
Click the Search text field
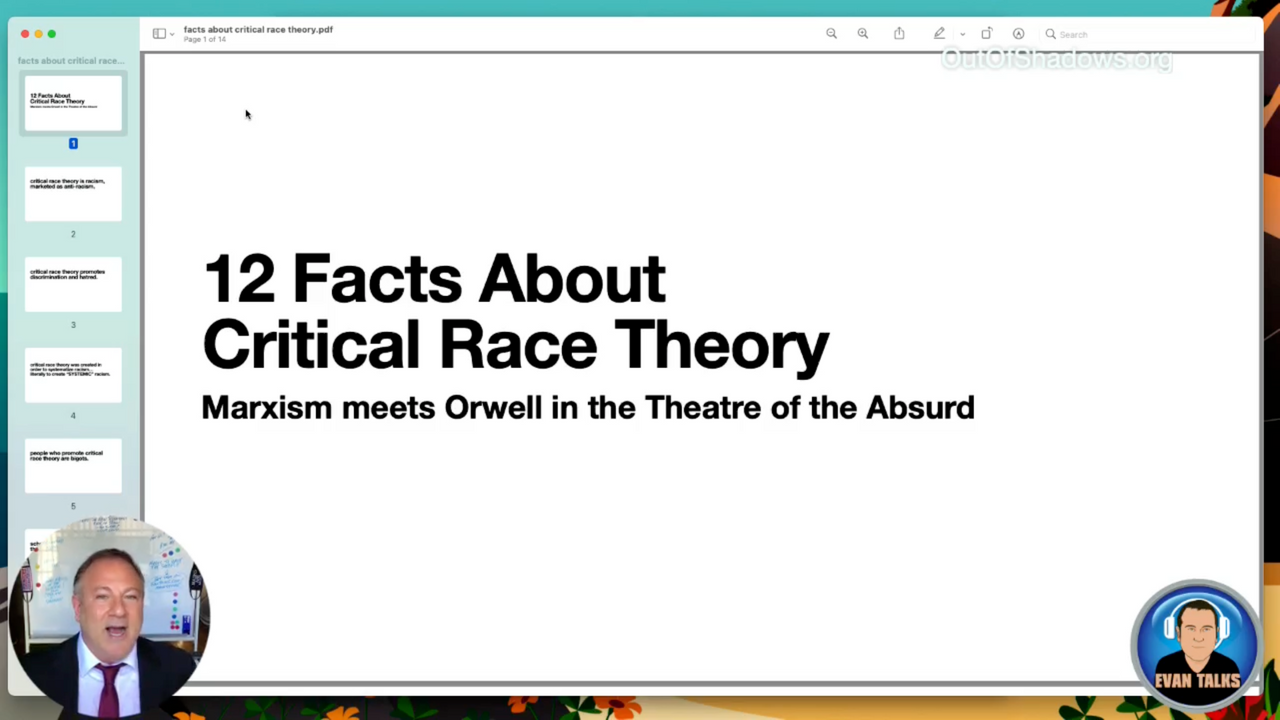pos(1100,35)
